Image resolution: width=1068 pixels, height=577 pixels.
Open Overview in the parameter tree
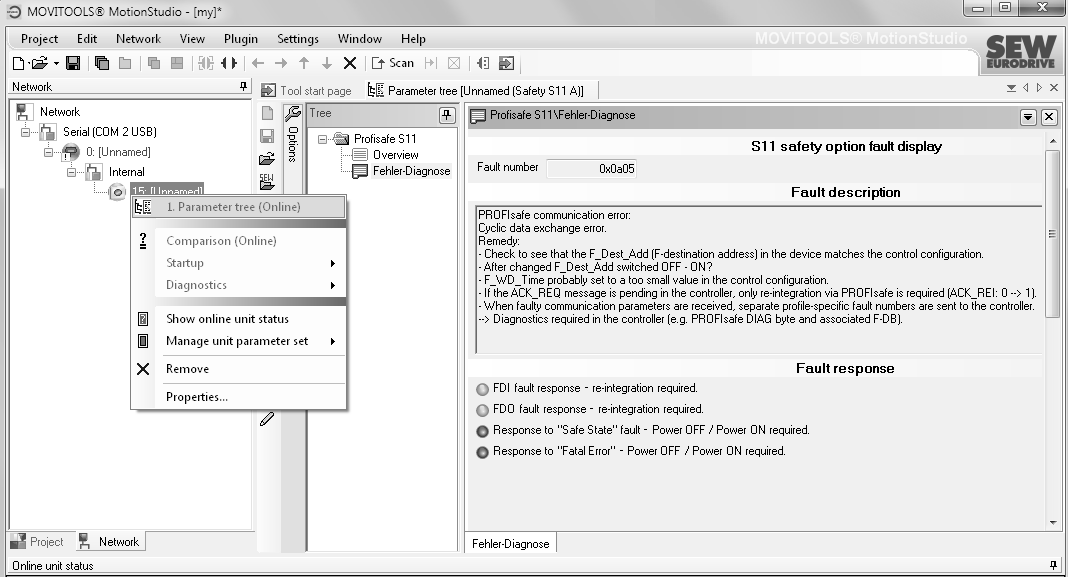pyautogui.click(x=396, y=155)
